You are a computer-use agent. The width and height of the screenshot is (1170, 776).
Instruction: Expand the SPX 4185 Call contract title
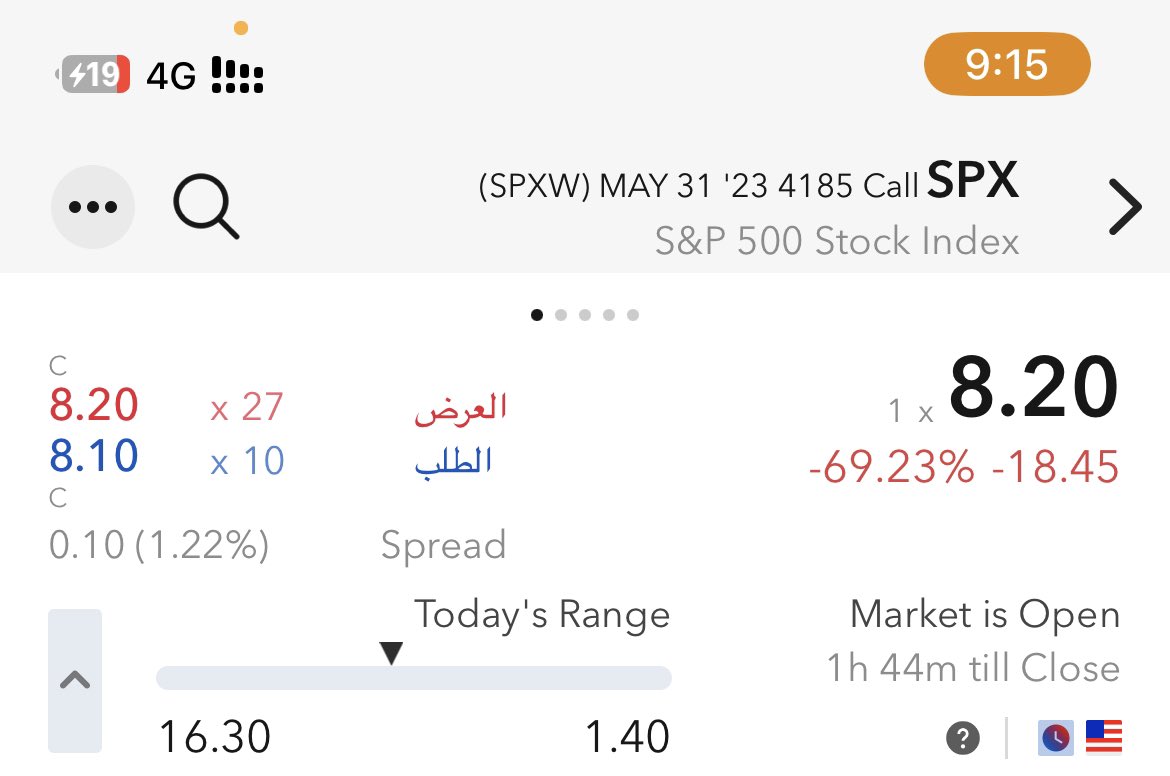pyautogui.click(x=748, y=181)
